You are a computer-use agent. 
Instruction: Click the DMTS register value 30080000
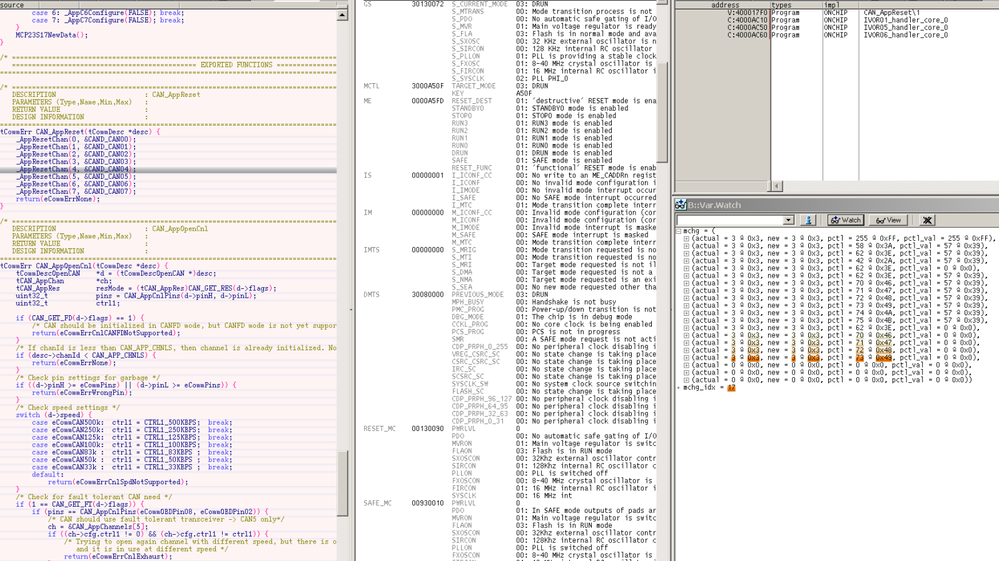coord(428,295)
